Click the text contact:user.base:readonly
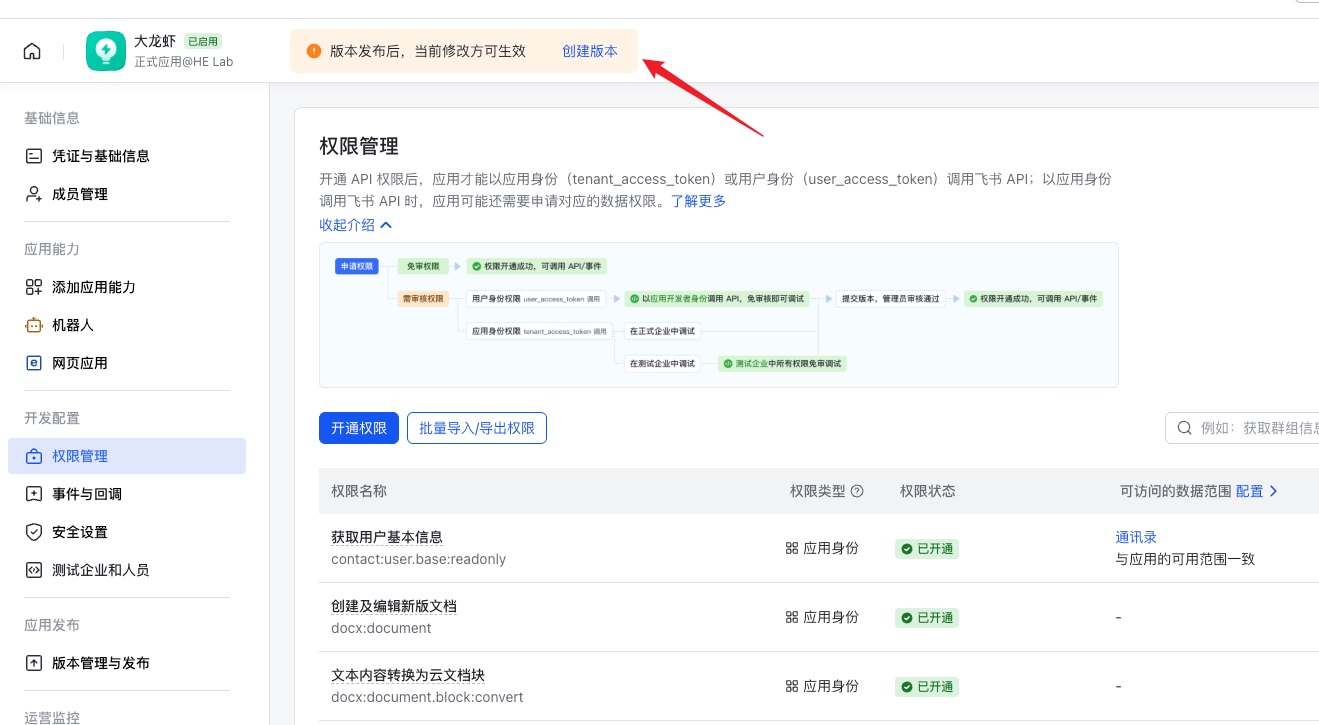The image size is (1319, 725). (x=419, y=559)
